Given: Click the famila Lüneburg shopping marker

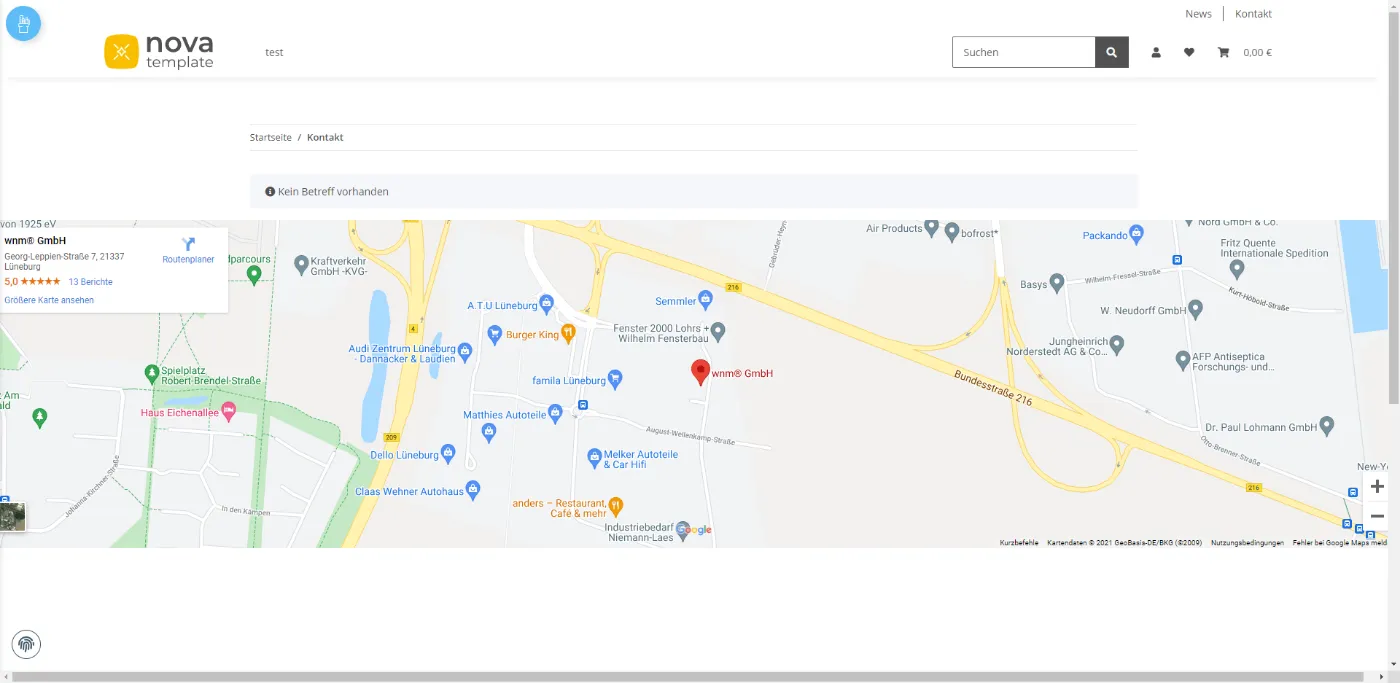Looking at the screenshot, I should click(615, 379).
